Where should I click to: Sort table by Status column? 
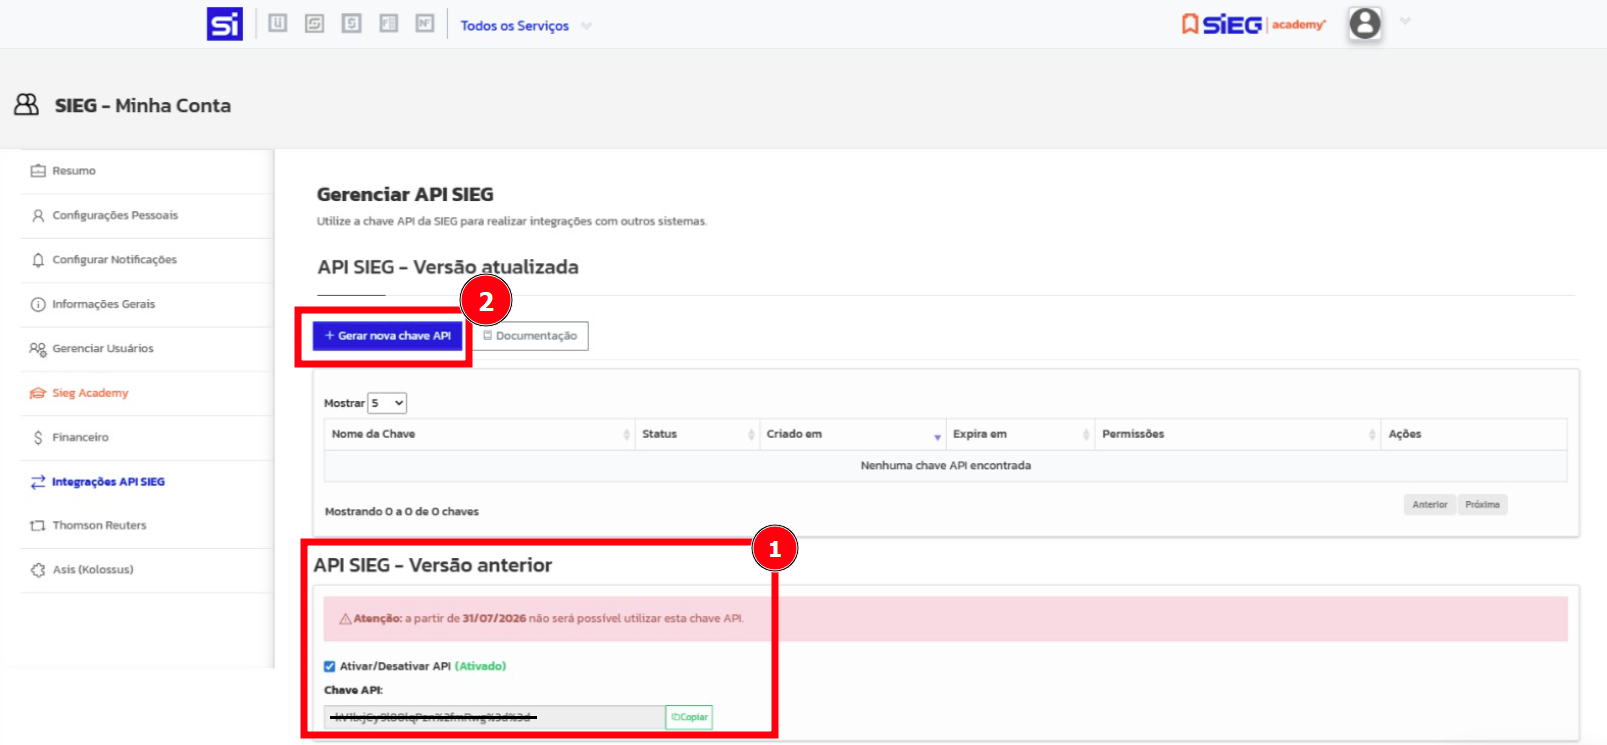696,434
